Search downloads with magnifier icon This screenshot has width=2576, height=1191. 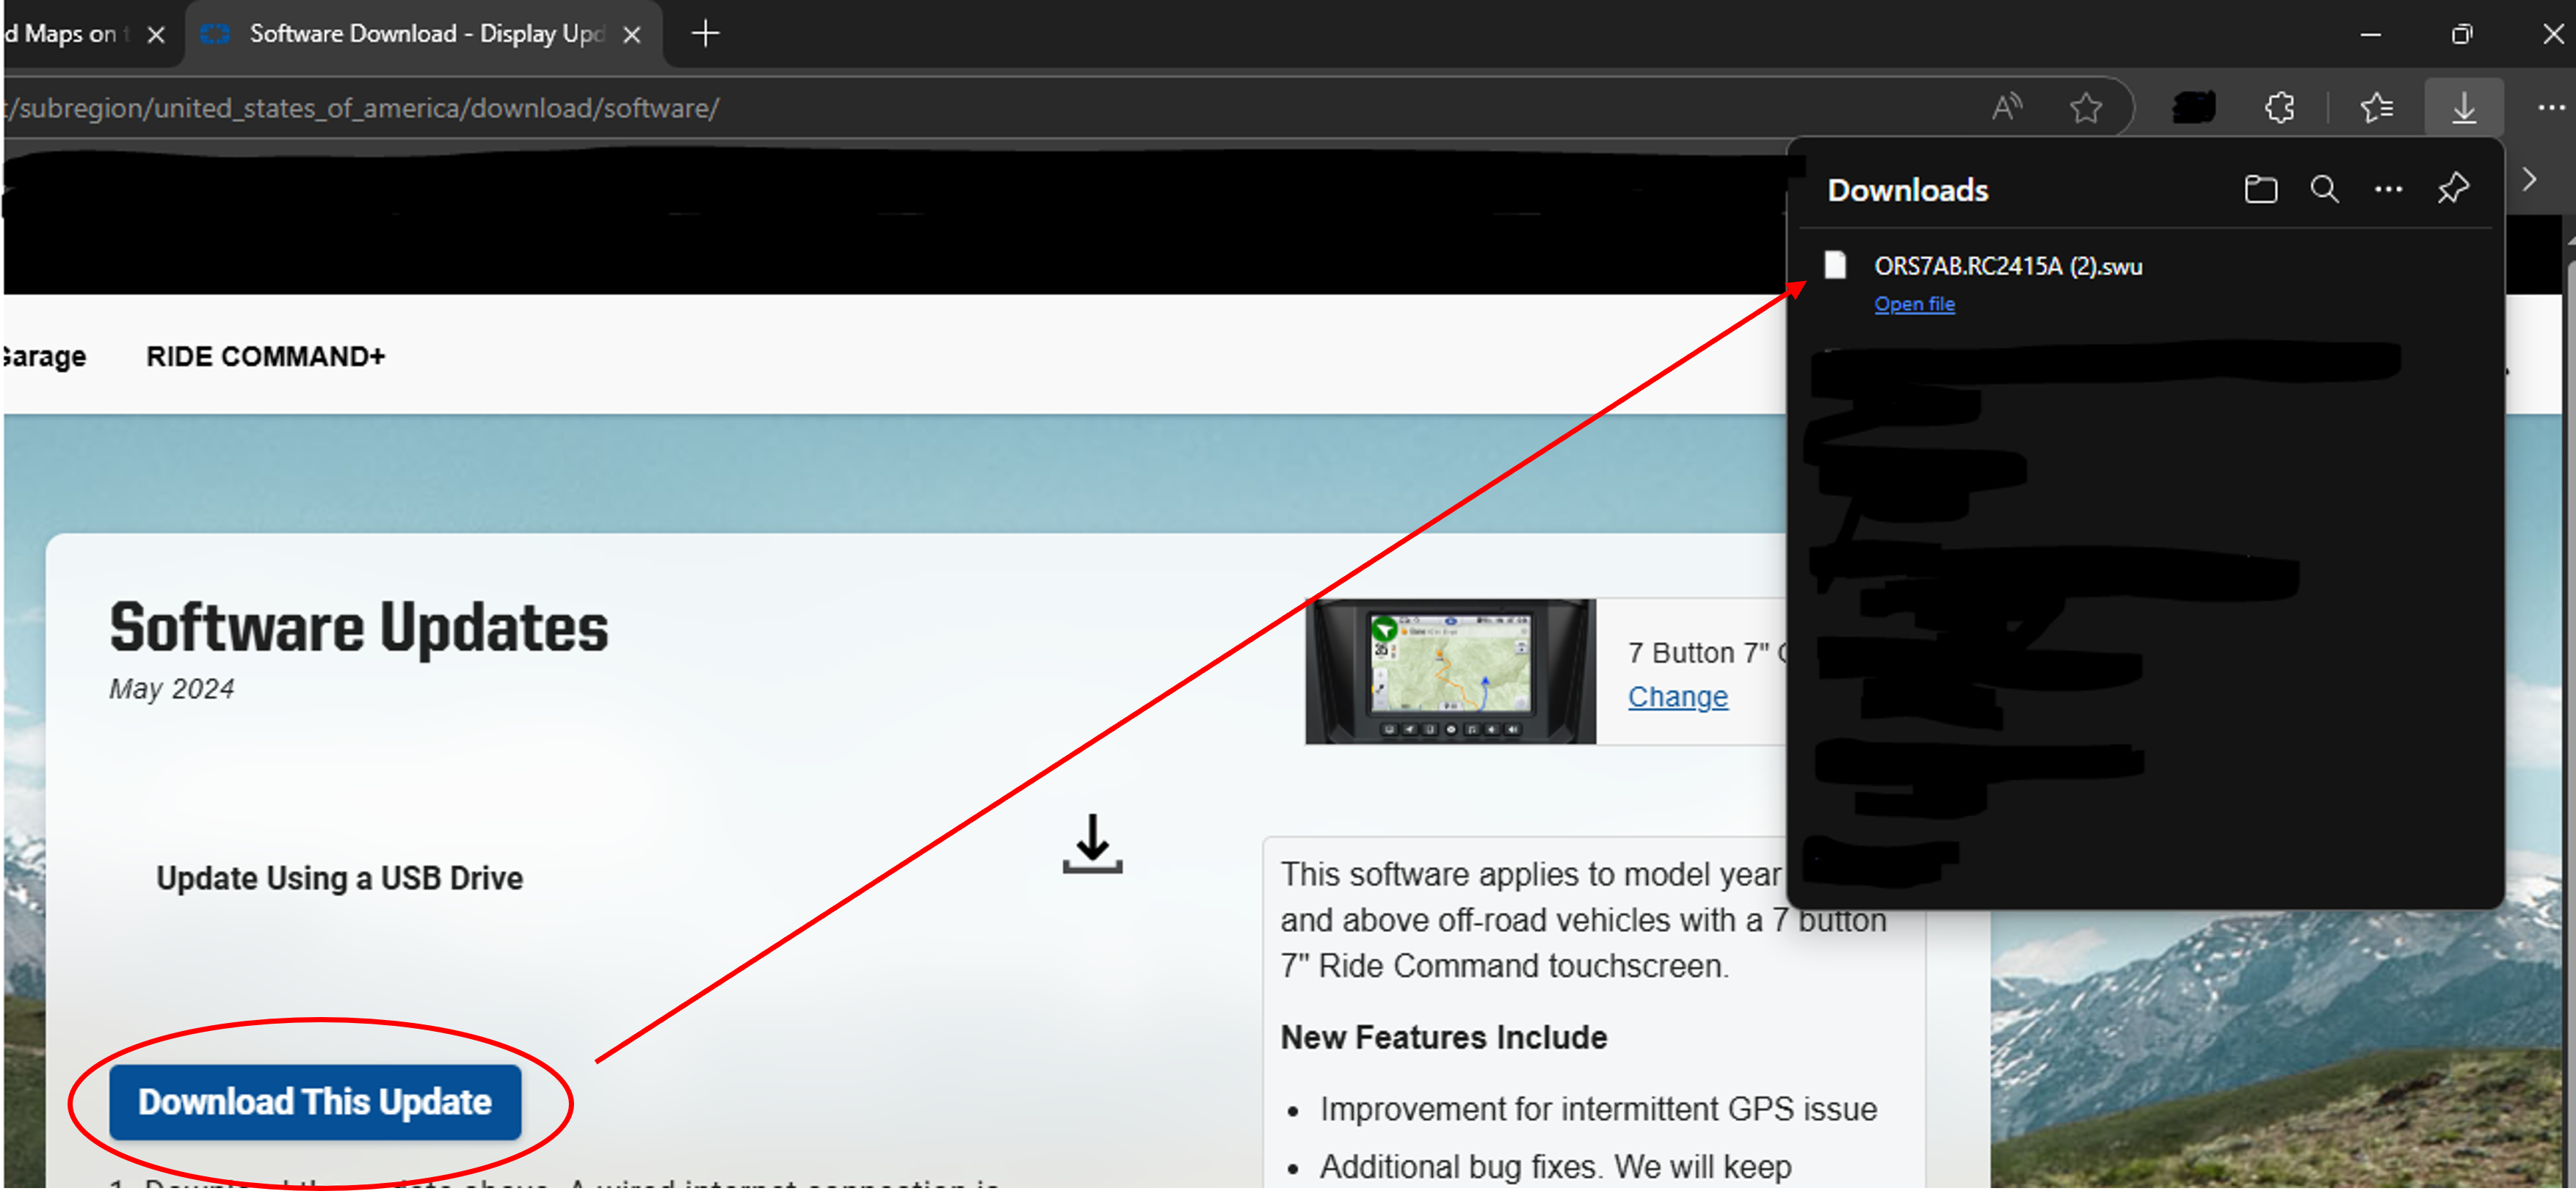pyautogui.click(x=2324, y=189)
